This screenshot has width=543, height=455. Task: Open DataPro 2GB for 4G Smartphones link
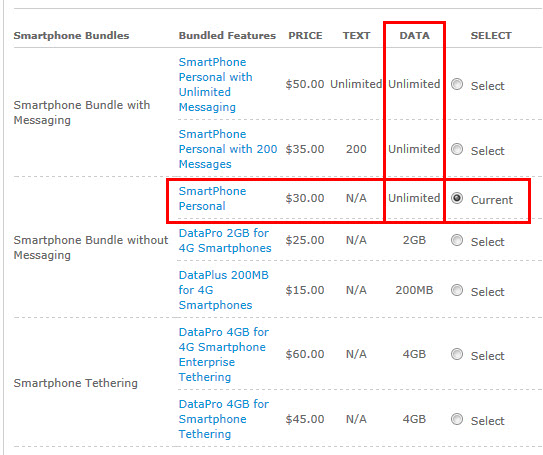tap(225, 240)
